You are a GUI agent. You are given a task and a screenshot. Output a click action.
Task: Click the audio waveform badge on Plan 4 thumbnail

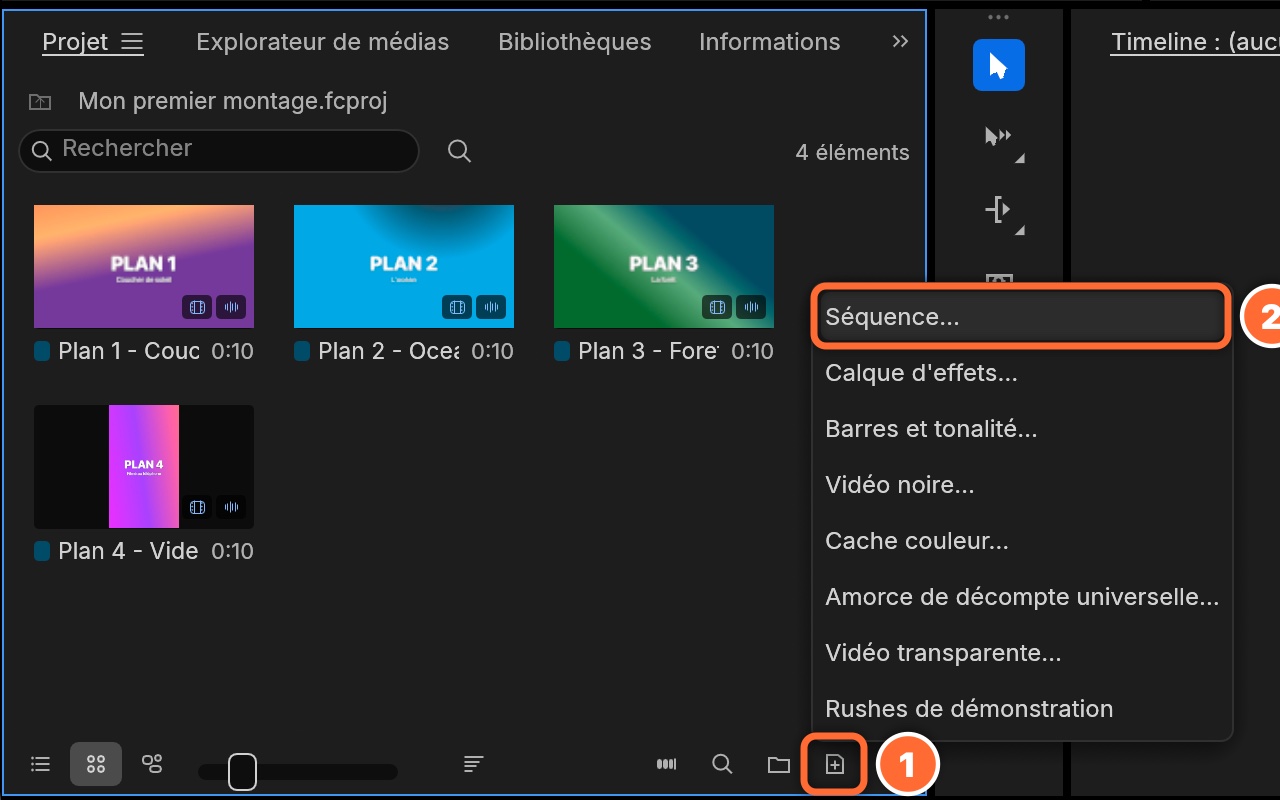coord(231,507)
